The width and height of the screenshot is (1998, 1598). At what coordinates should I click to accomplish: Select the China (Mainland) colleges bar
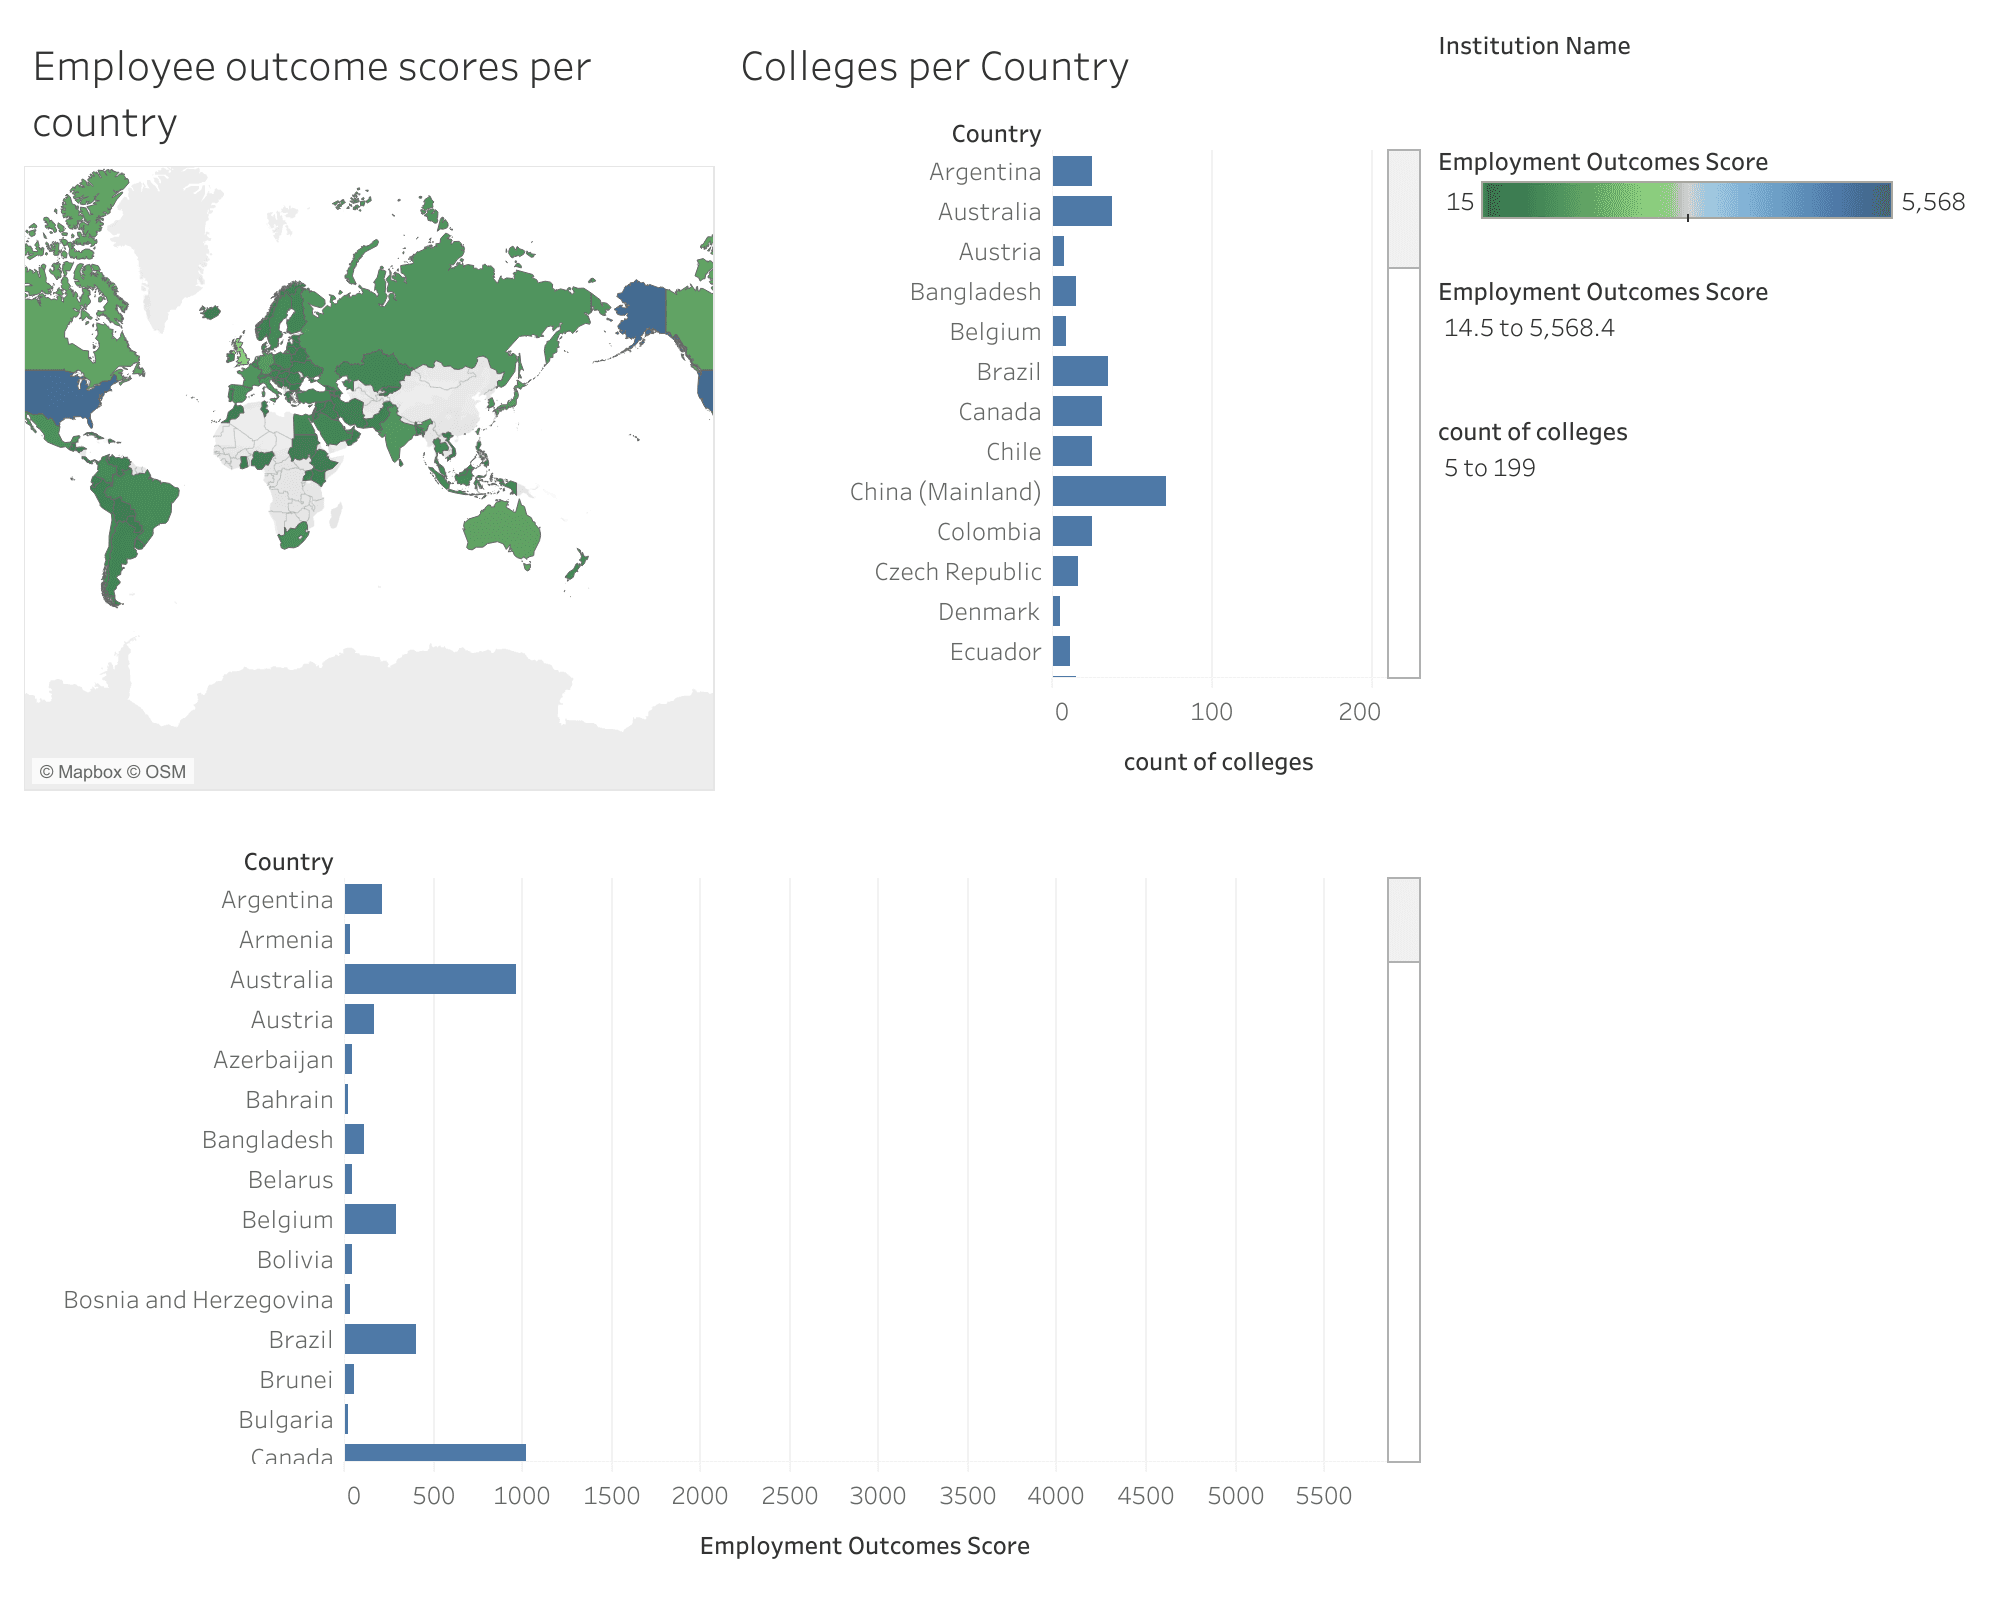point(1108,491)
